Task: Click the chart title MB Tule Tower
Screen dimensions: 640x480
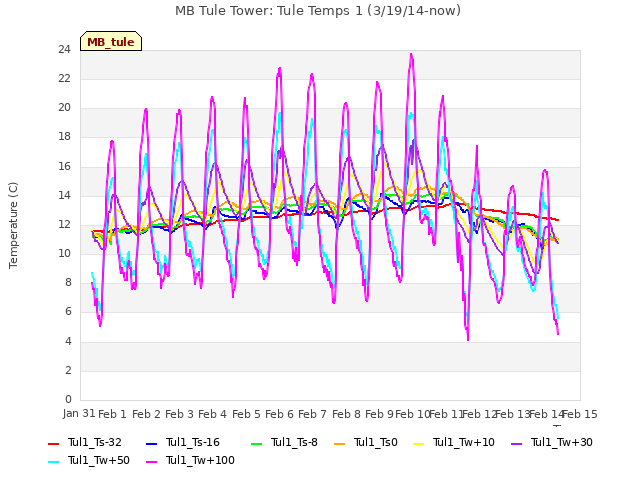Action: coord(318,11)
